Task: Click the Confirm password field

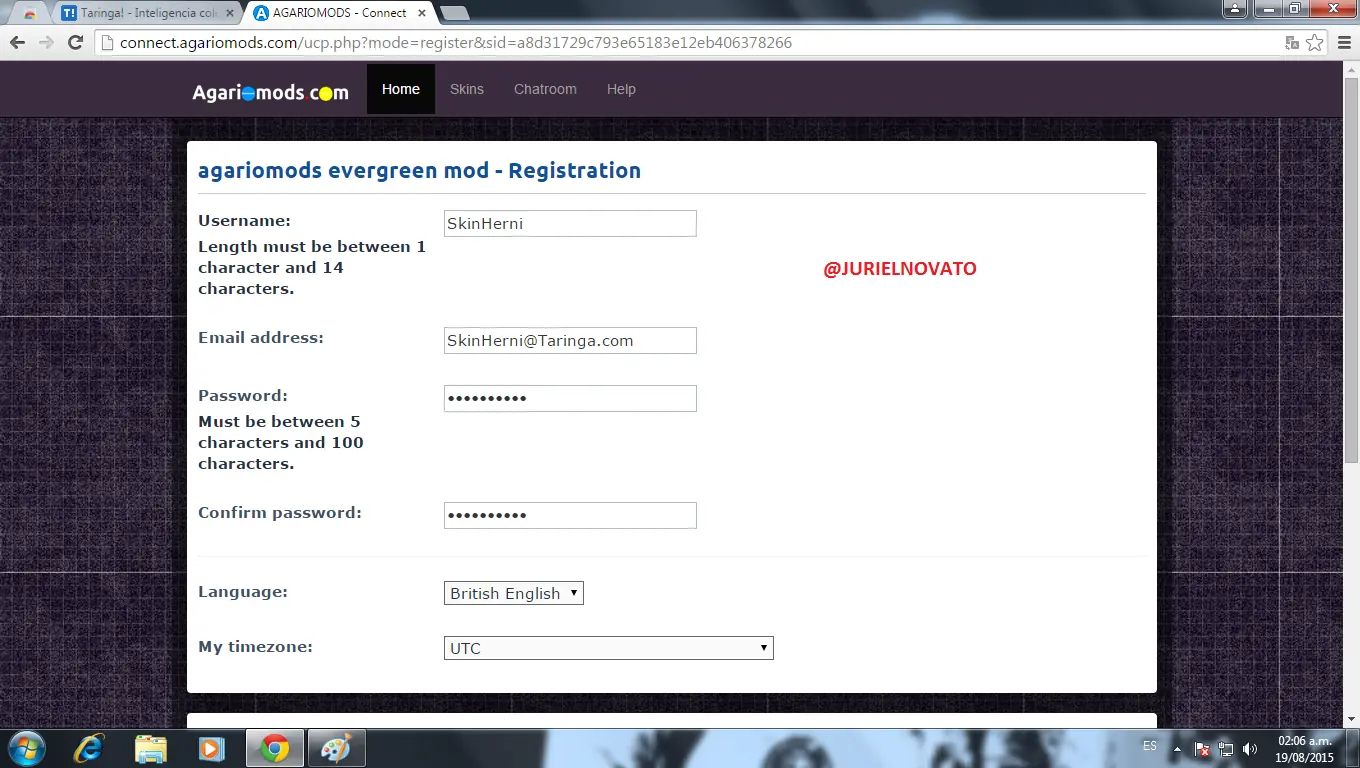Action: tap(570, 515)
